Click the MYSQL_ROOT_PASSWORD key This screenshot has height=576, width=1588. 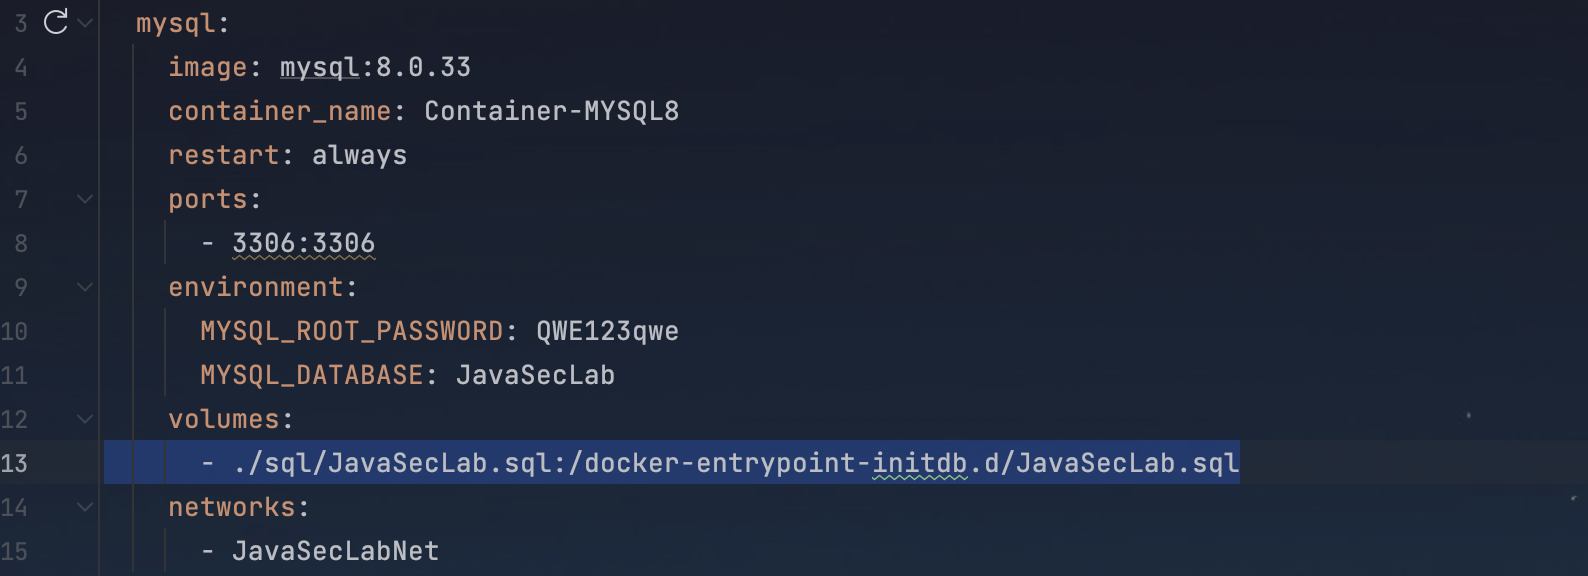tap(352, 331)
